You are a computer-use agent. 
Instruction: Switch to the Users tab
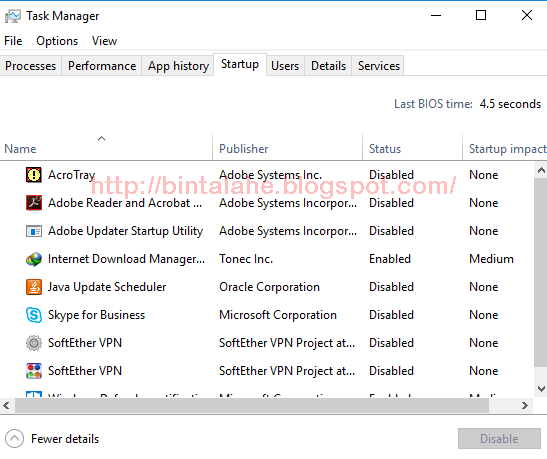tap(285, 66)
